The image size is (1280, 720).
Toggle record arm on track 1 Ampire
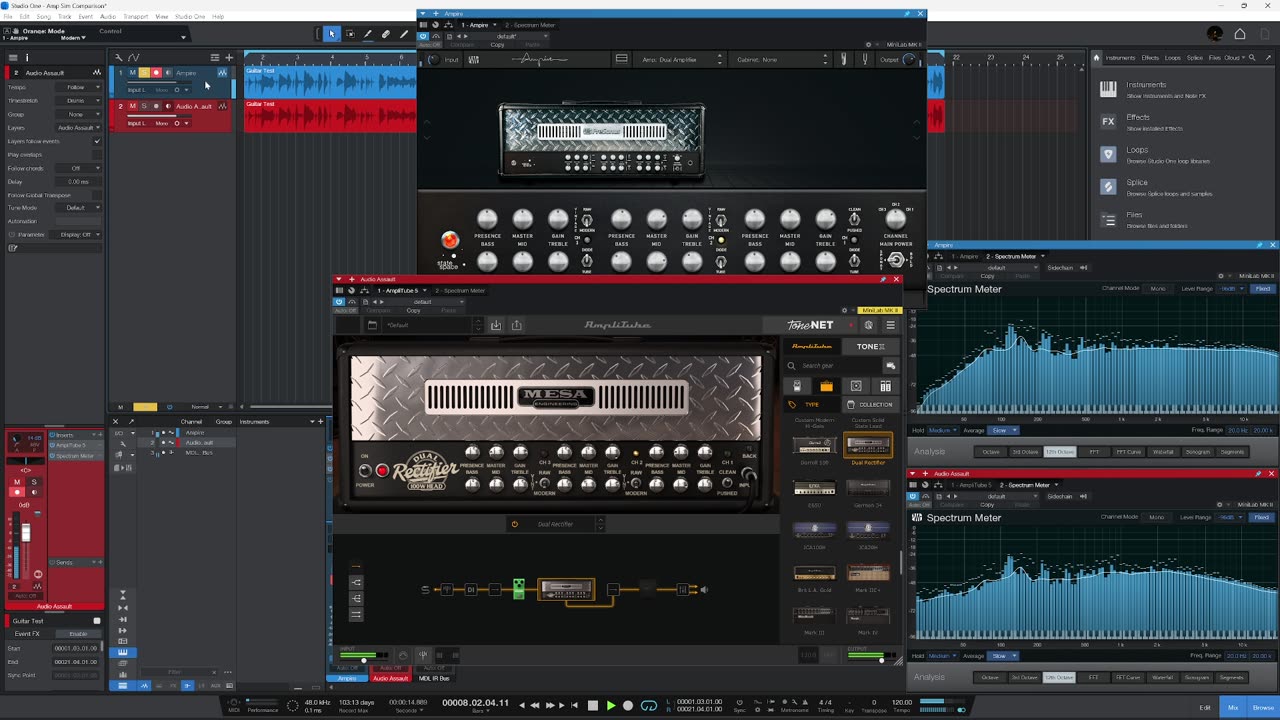click(x=156, y=73)
